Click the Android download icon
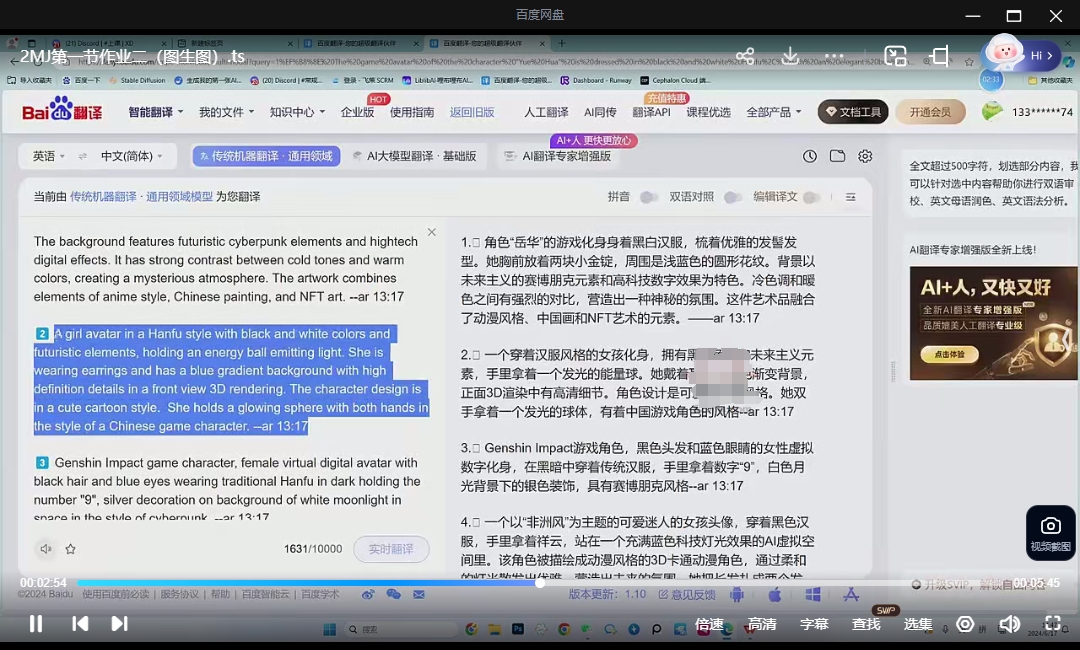 [x=737, y=594]
